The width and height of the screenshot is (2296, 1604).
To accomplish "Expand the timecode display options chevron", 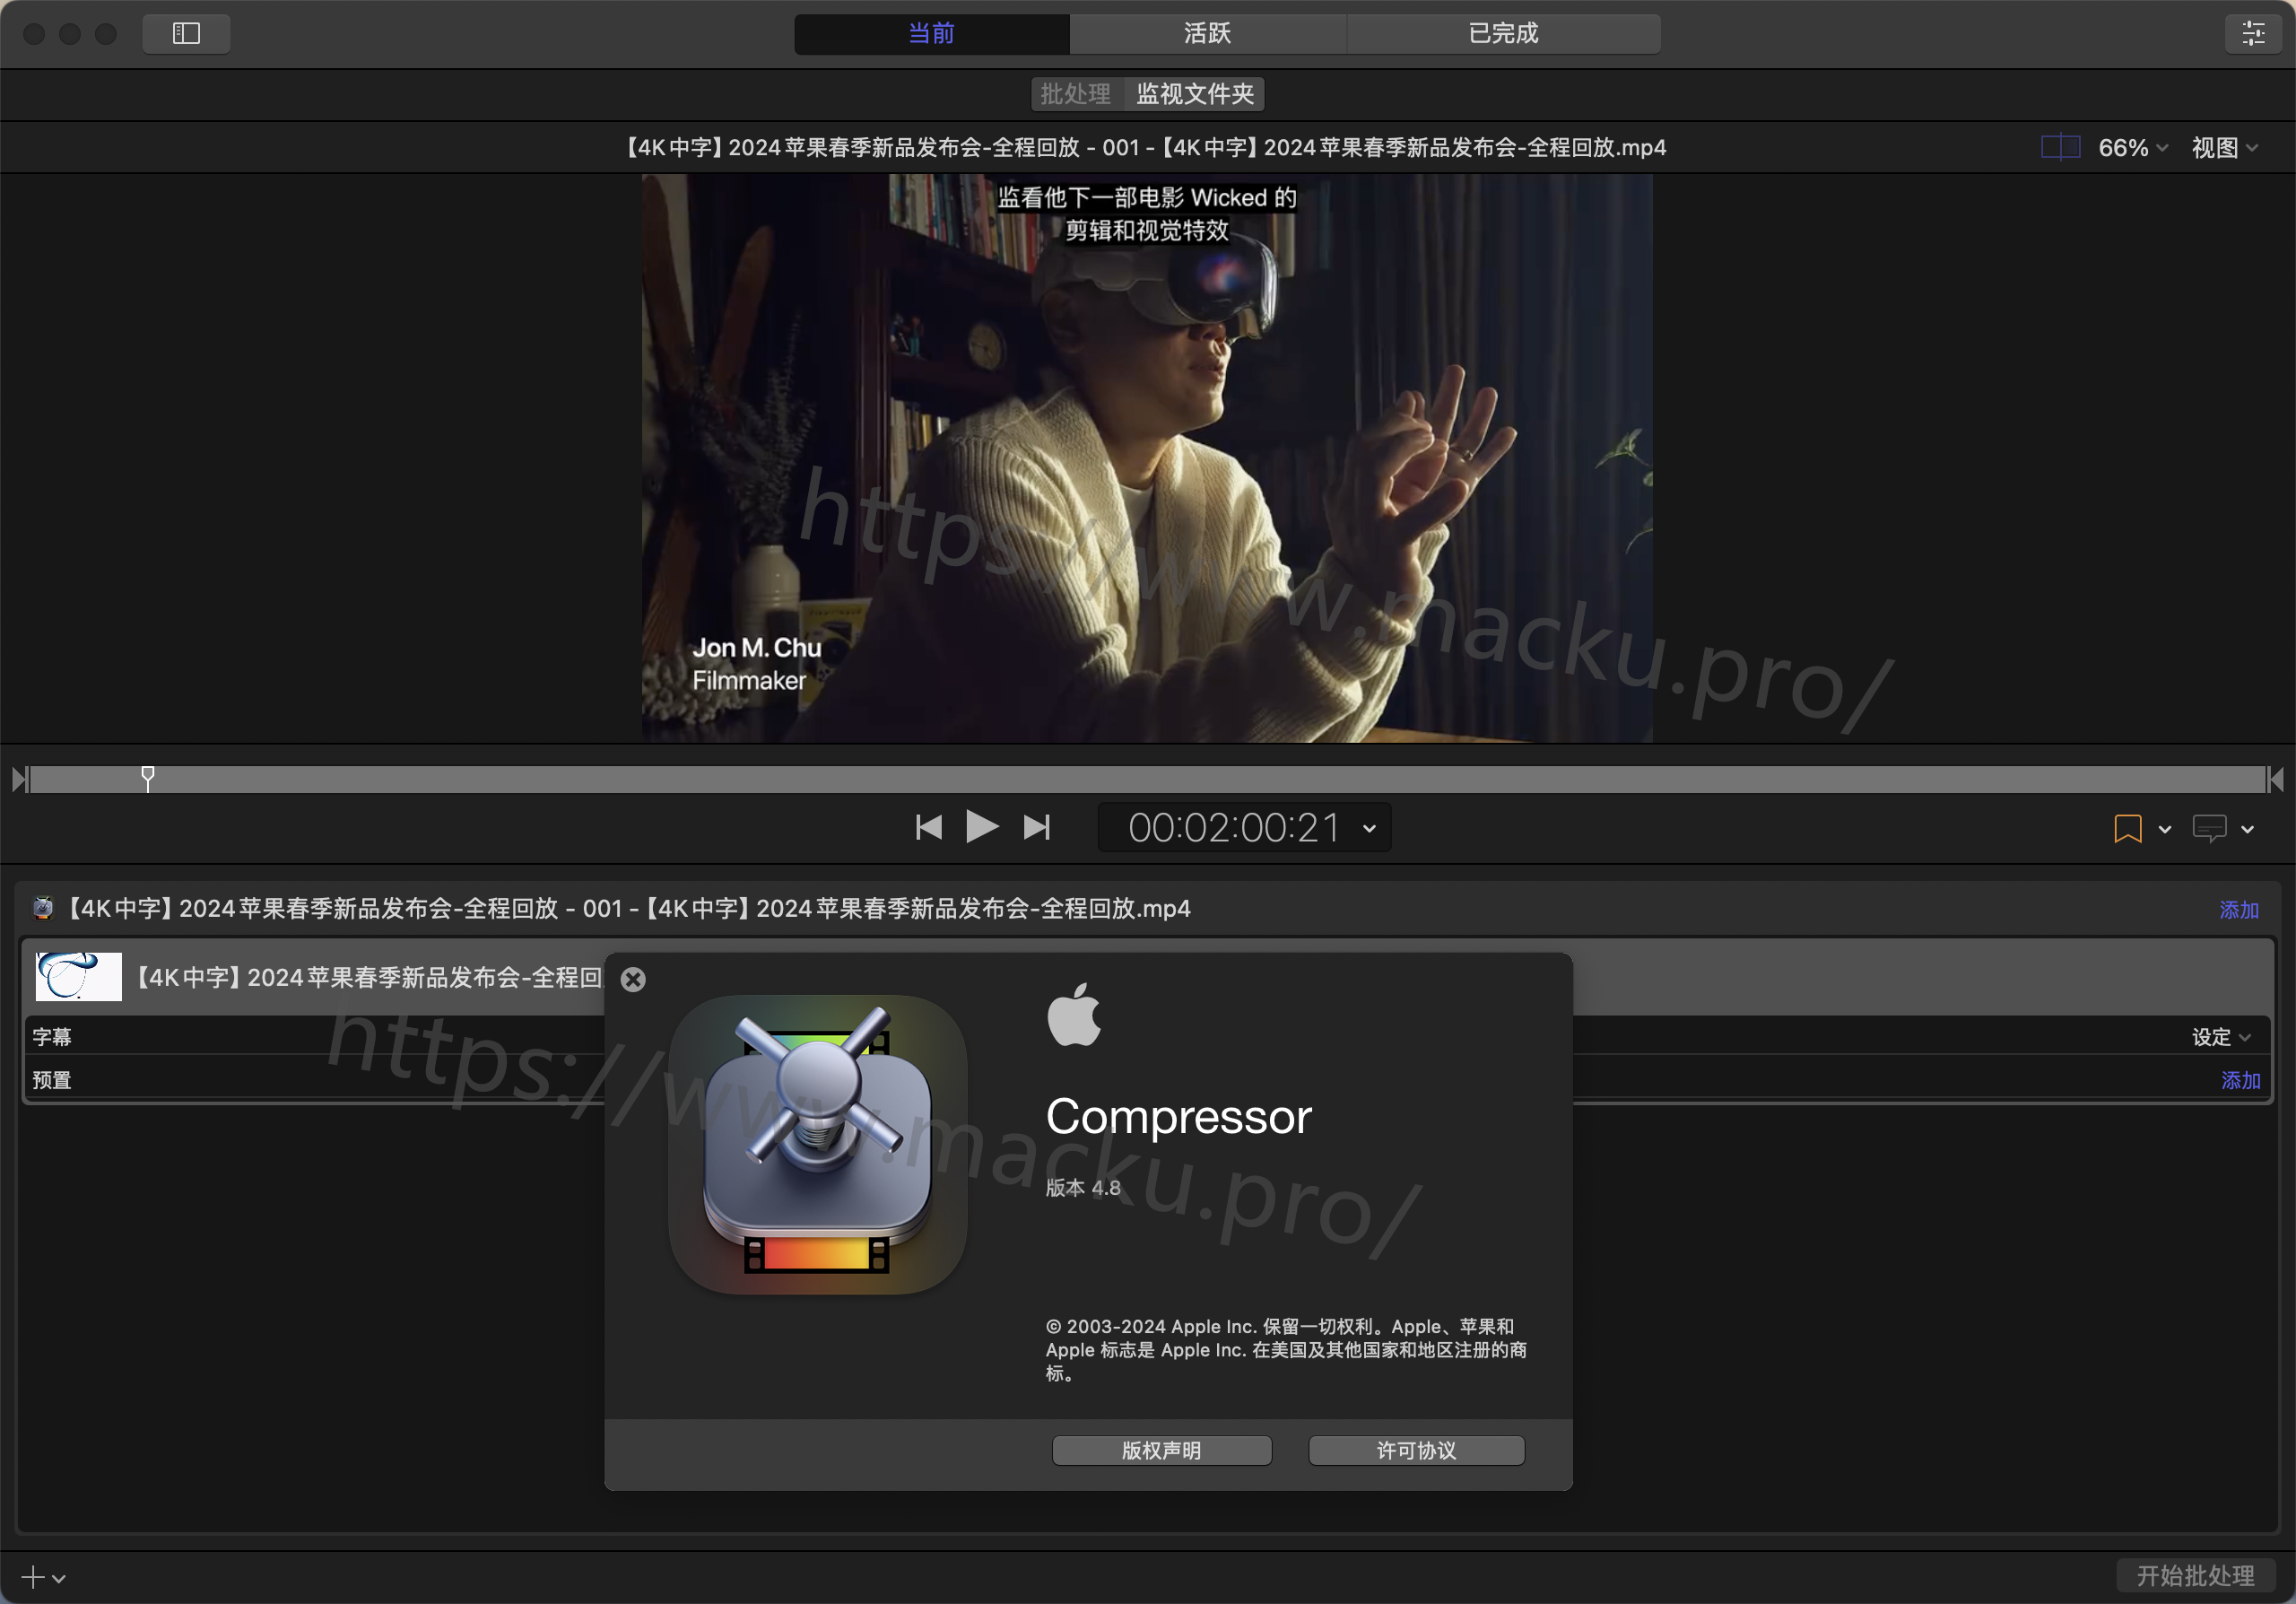I will (1369, 828).
